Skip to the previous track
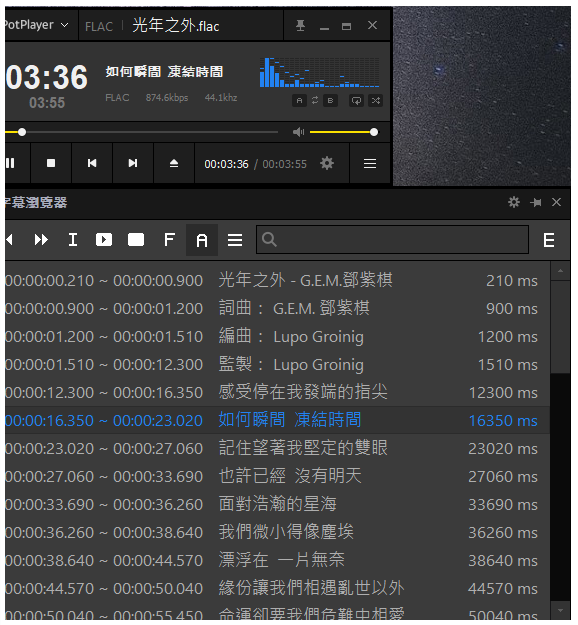Image resolution: width=578 pixels, height=625 pixels. pyautogui.click(x=92, y=163)
